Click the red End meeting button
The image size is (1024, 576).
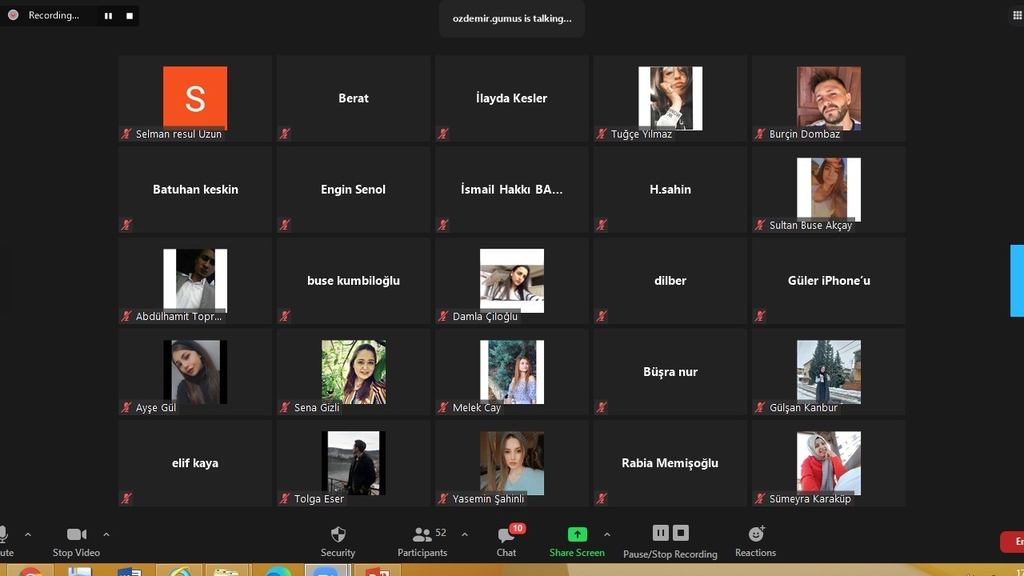(x=1012, y=541)
